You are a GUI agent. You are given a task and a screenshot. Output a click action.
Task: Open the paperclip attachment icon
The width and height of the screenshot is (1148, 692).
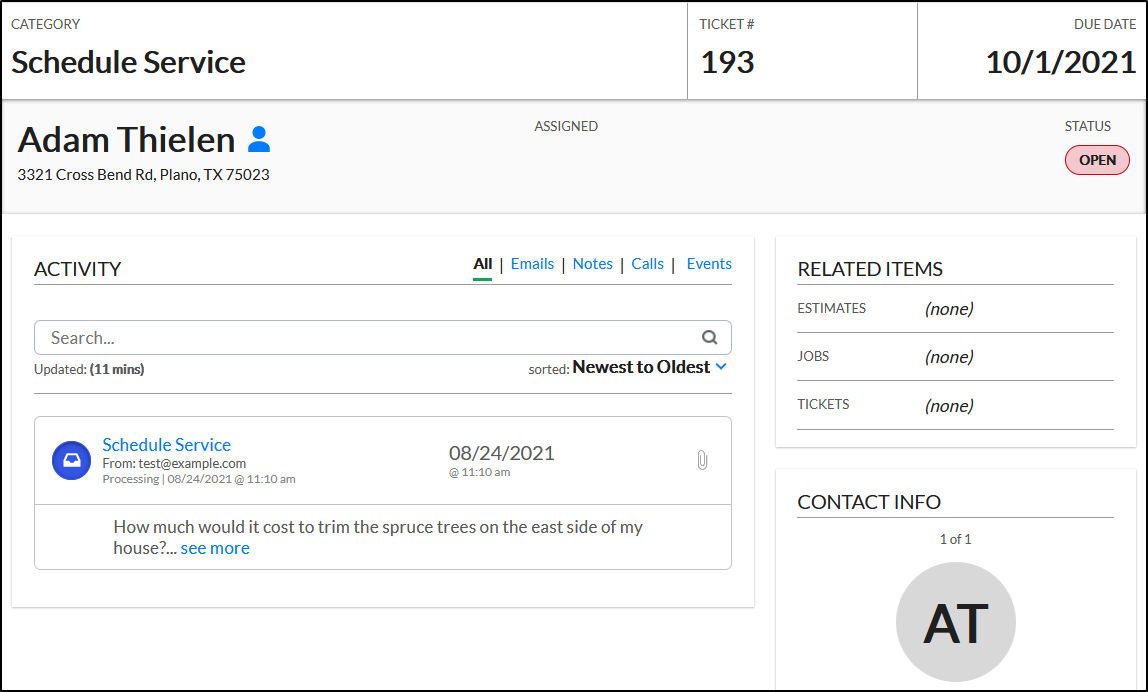point(702,460)
